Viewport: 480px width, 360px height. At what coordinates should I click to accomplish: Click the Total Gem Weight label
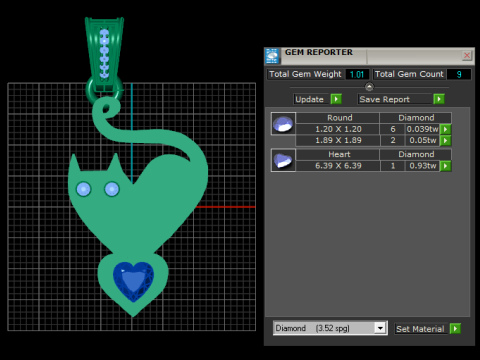click(x=305, y=74)
